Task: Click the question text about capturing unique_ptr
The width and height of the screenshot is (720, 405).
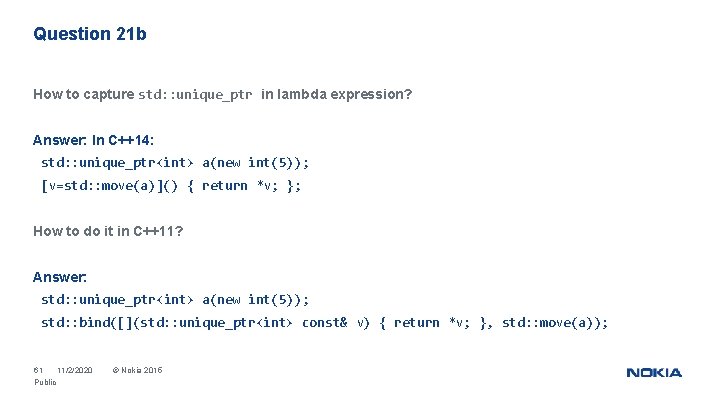Action: (x=222, y=95)
